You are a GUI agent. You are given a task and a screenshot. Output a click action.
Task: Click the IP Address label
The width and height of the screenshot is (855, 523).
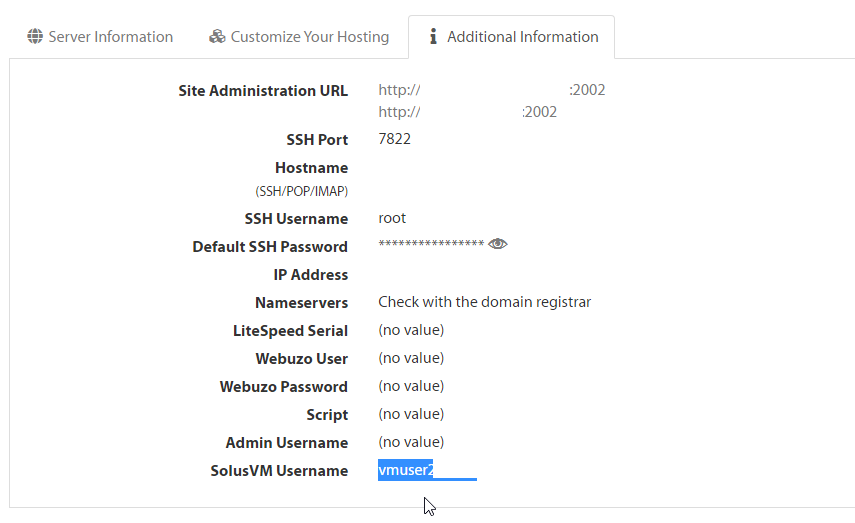point(310,275)
